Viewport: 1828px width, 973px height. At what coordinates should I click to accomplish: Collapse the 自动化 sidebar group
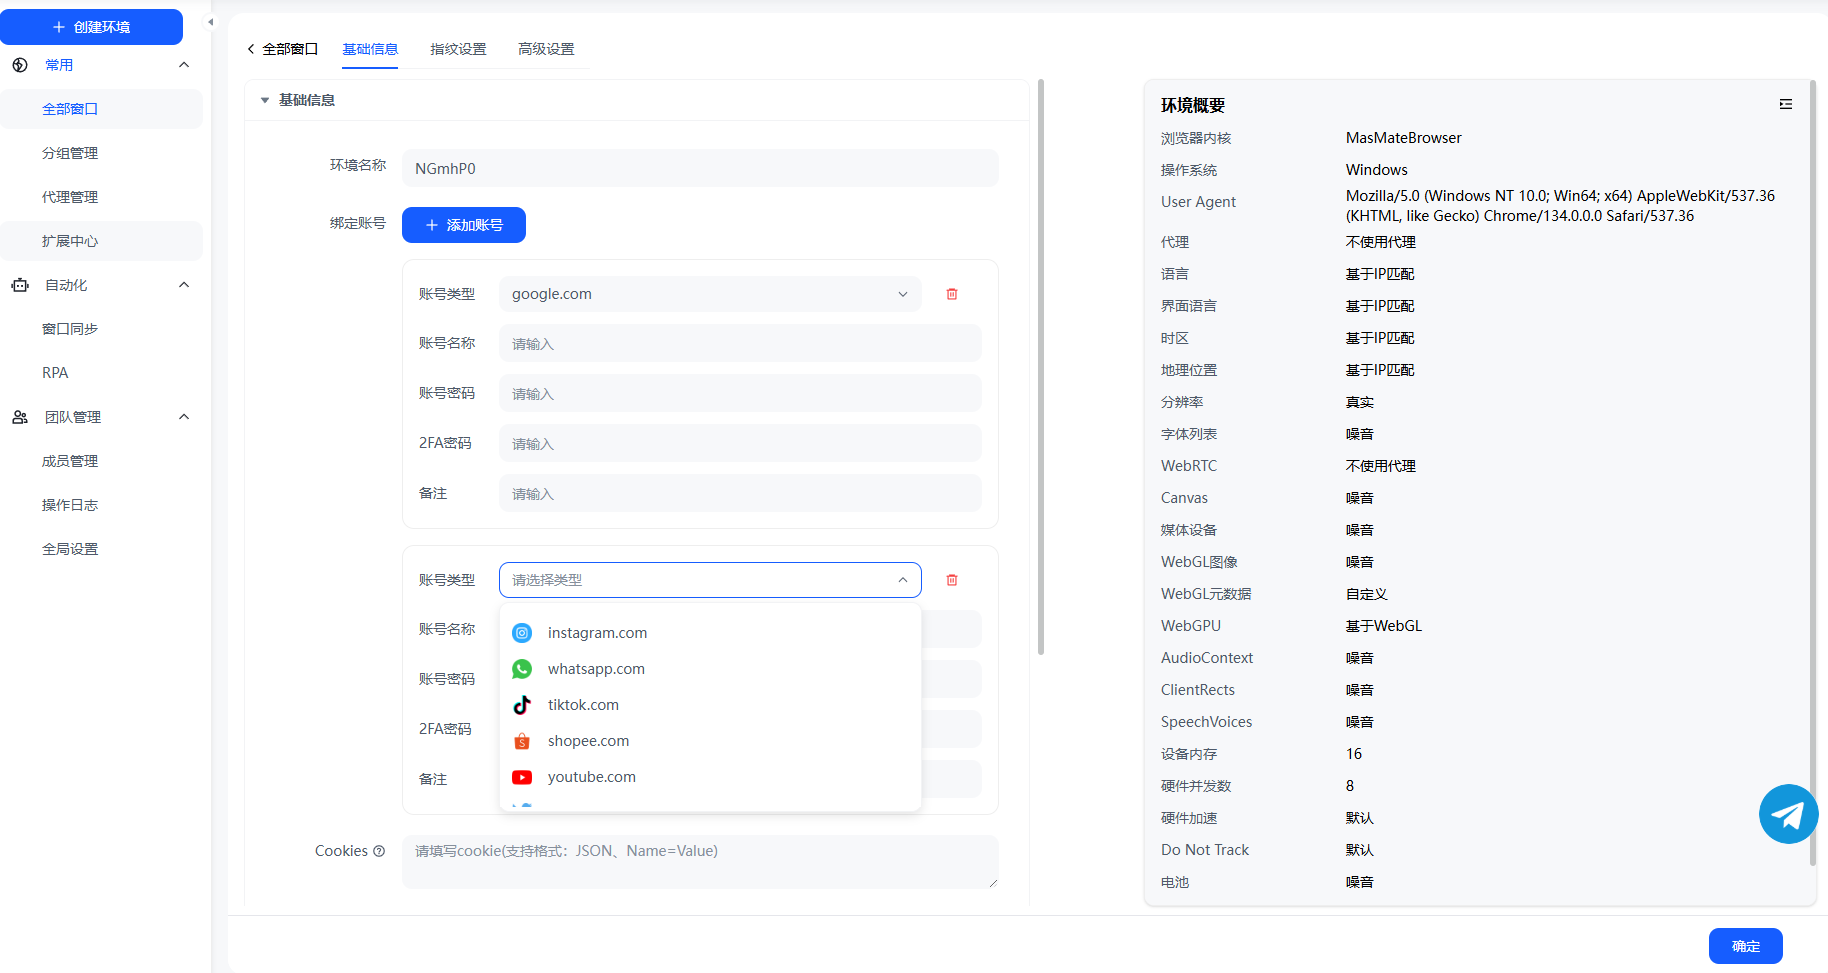coord(184,285)
